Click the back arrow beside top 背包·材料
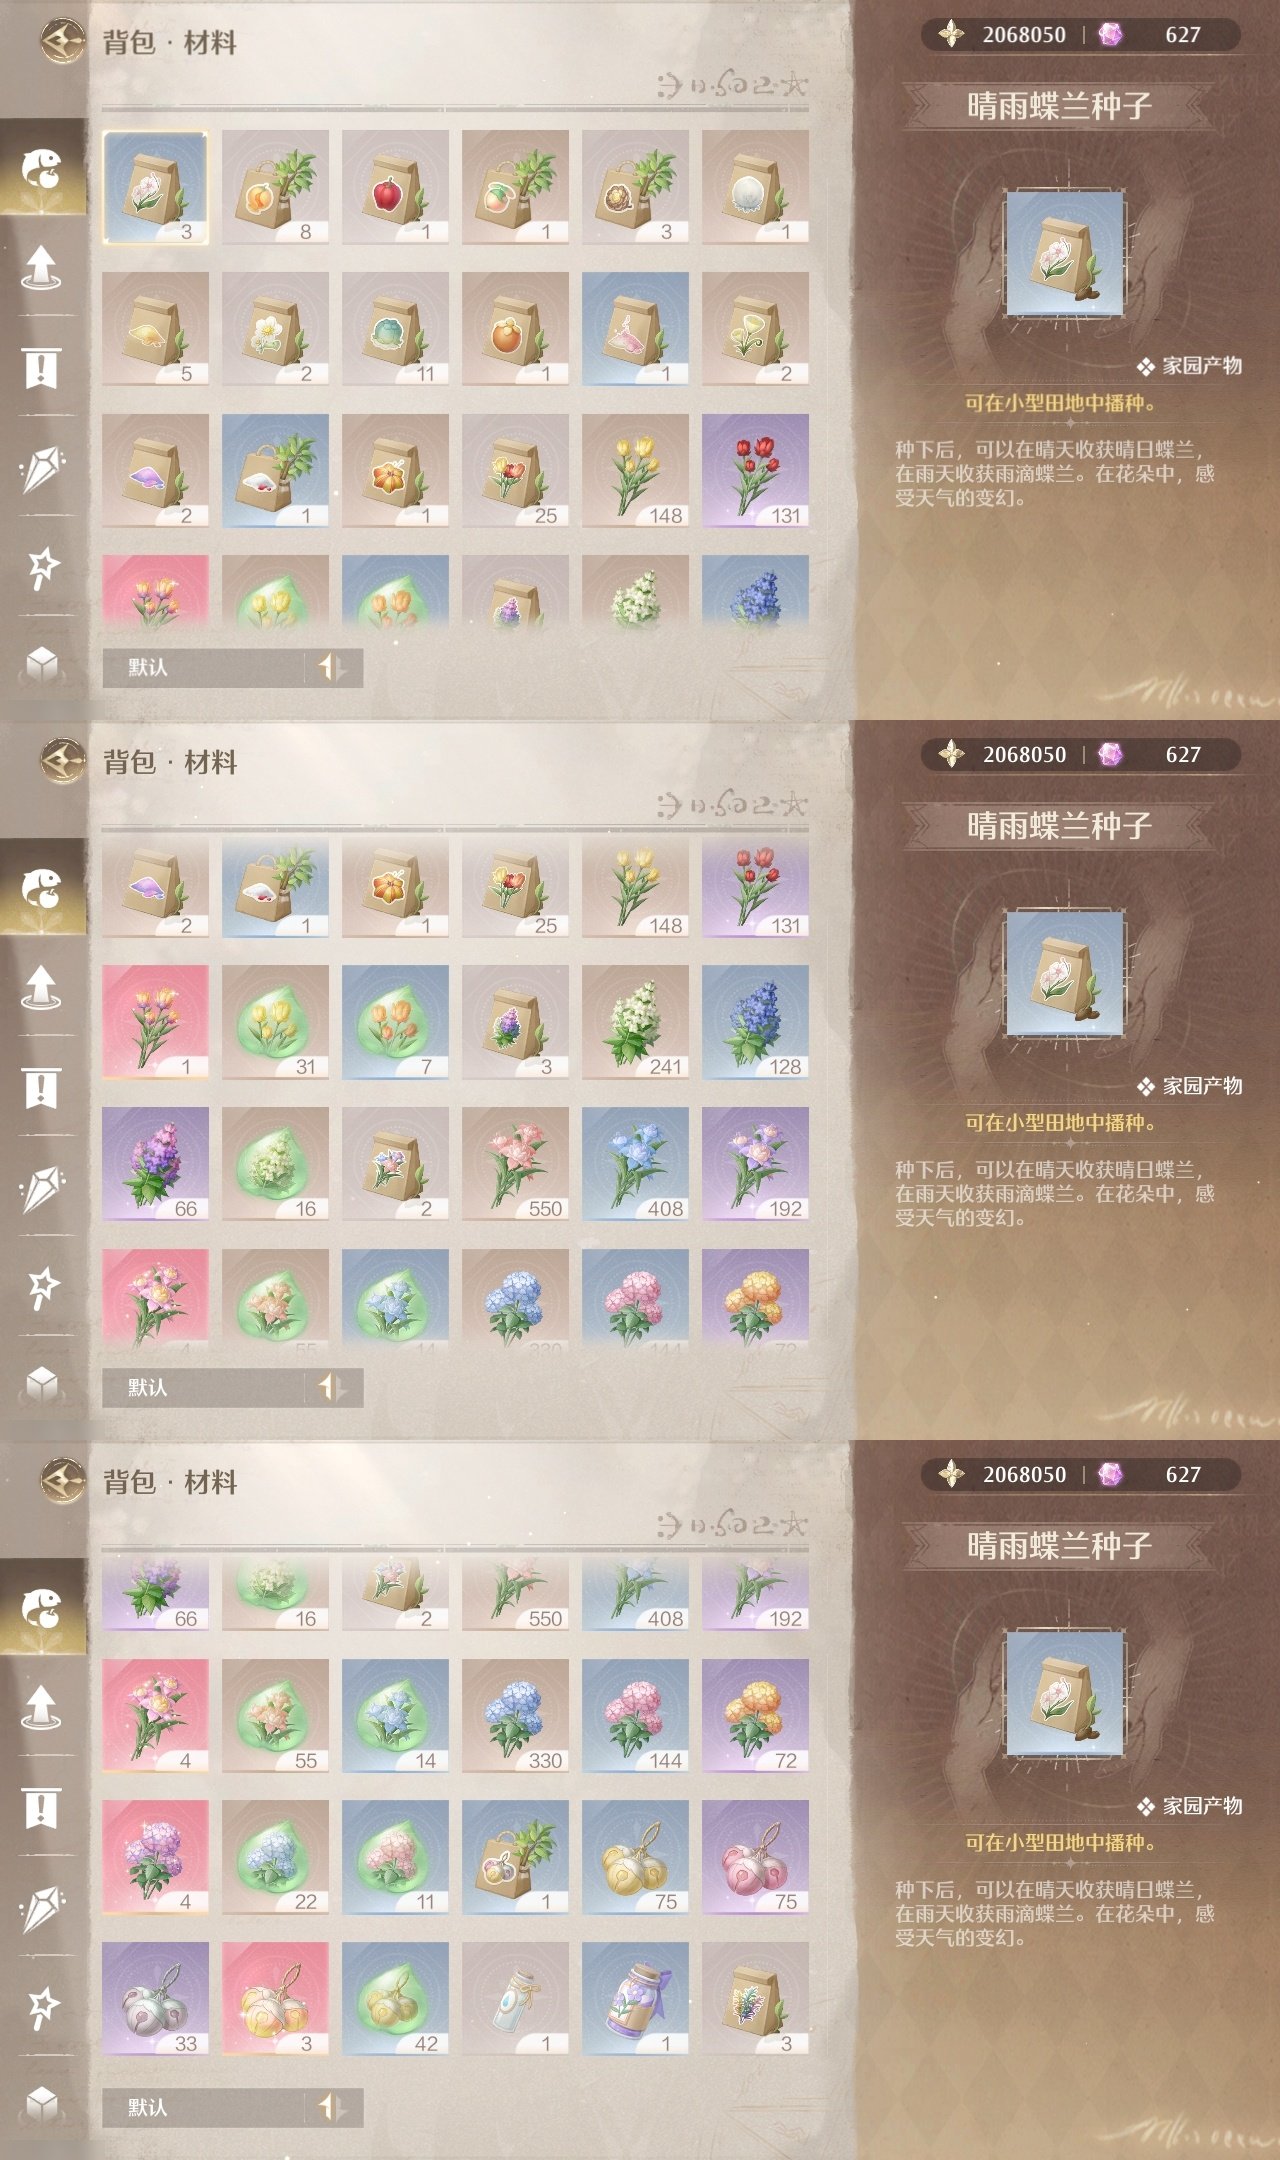This screenshot has height=2160, width=1280. point(62,42)
